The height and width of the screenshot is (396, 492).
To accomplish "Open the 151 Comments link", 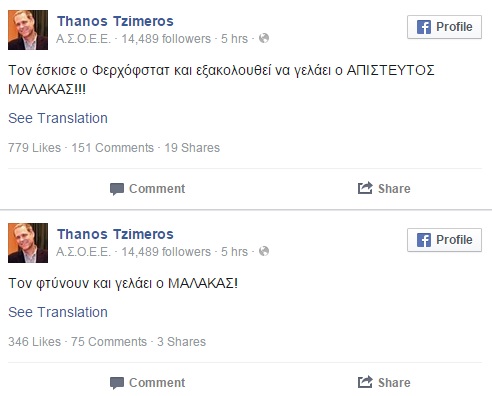I will 113,148.
